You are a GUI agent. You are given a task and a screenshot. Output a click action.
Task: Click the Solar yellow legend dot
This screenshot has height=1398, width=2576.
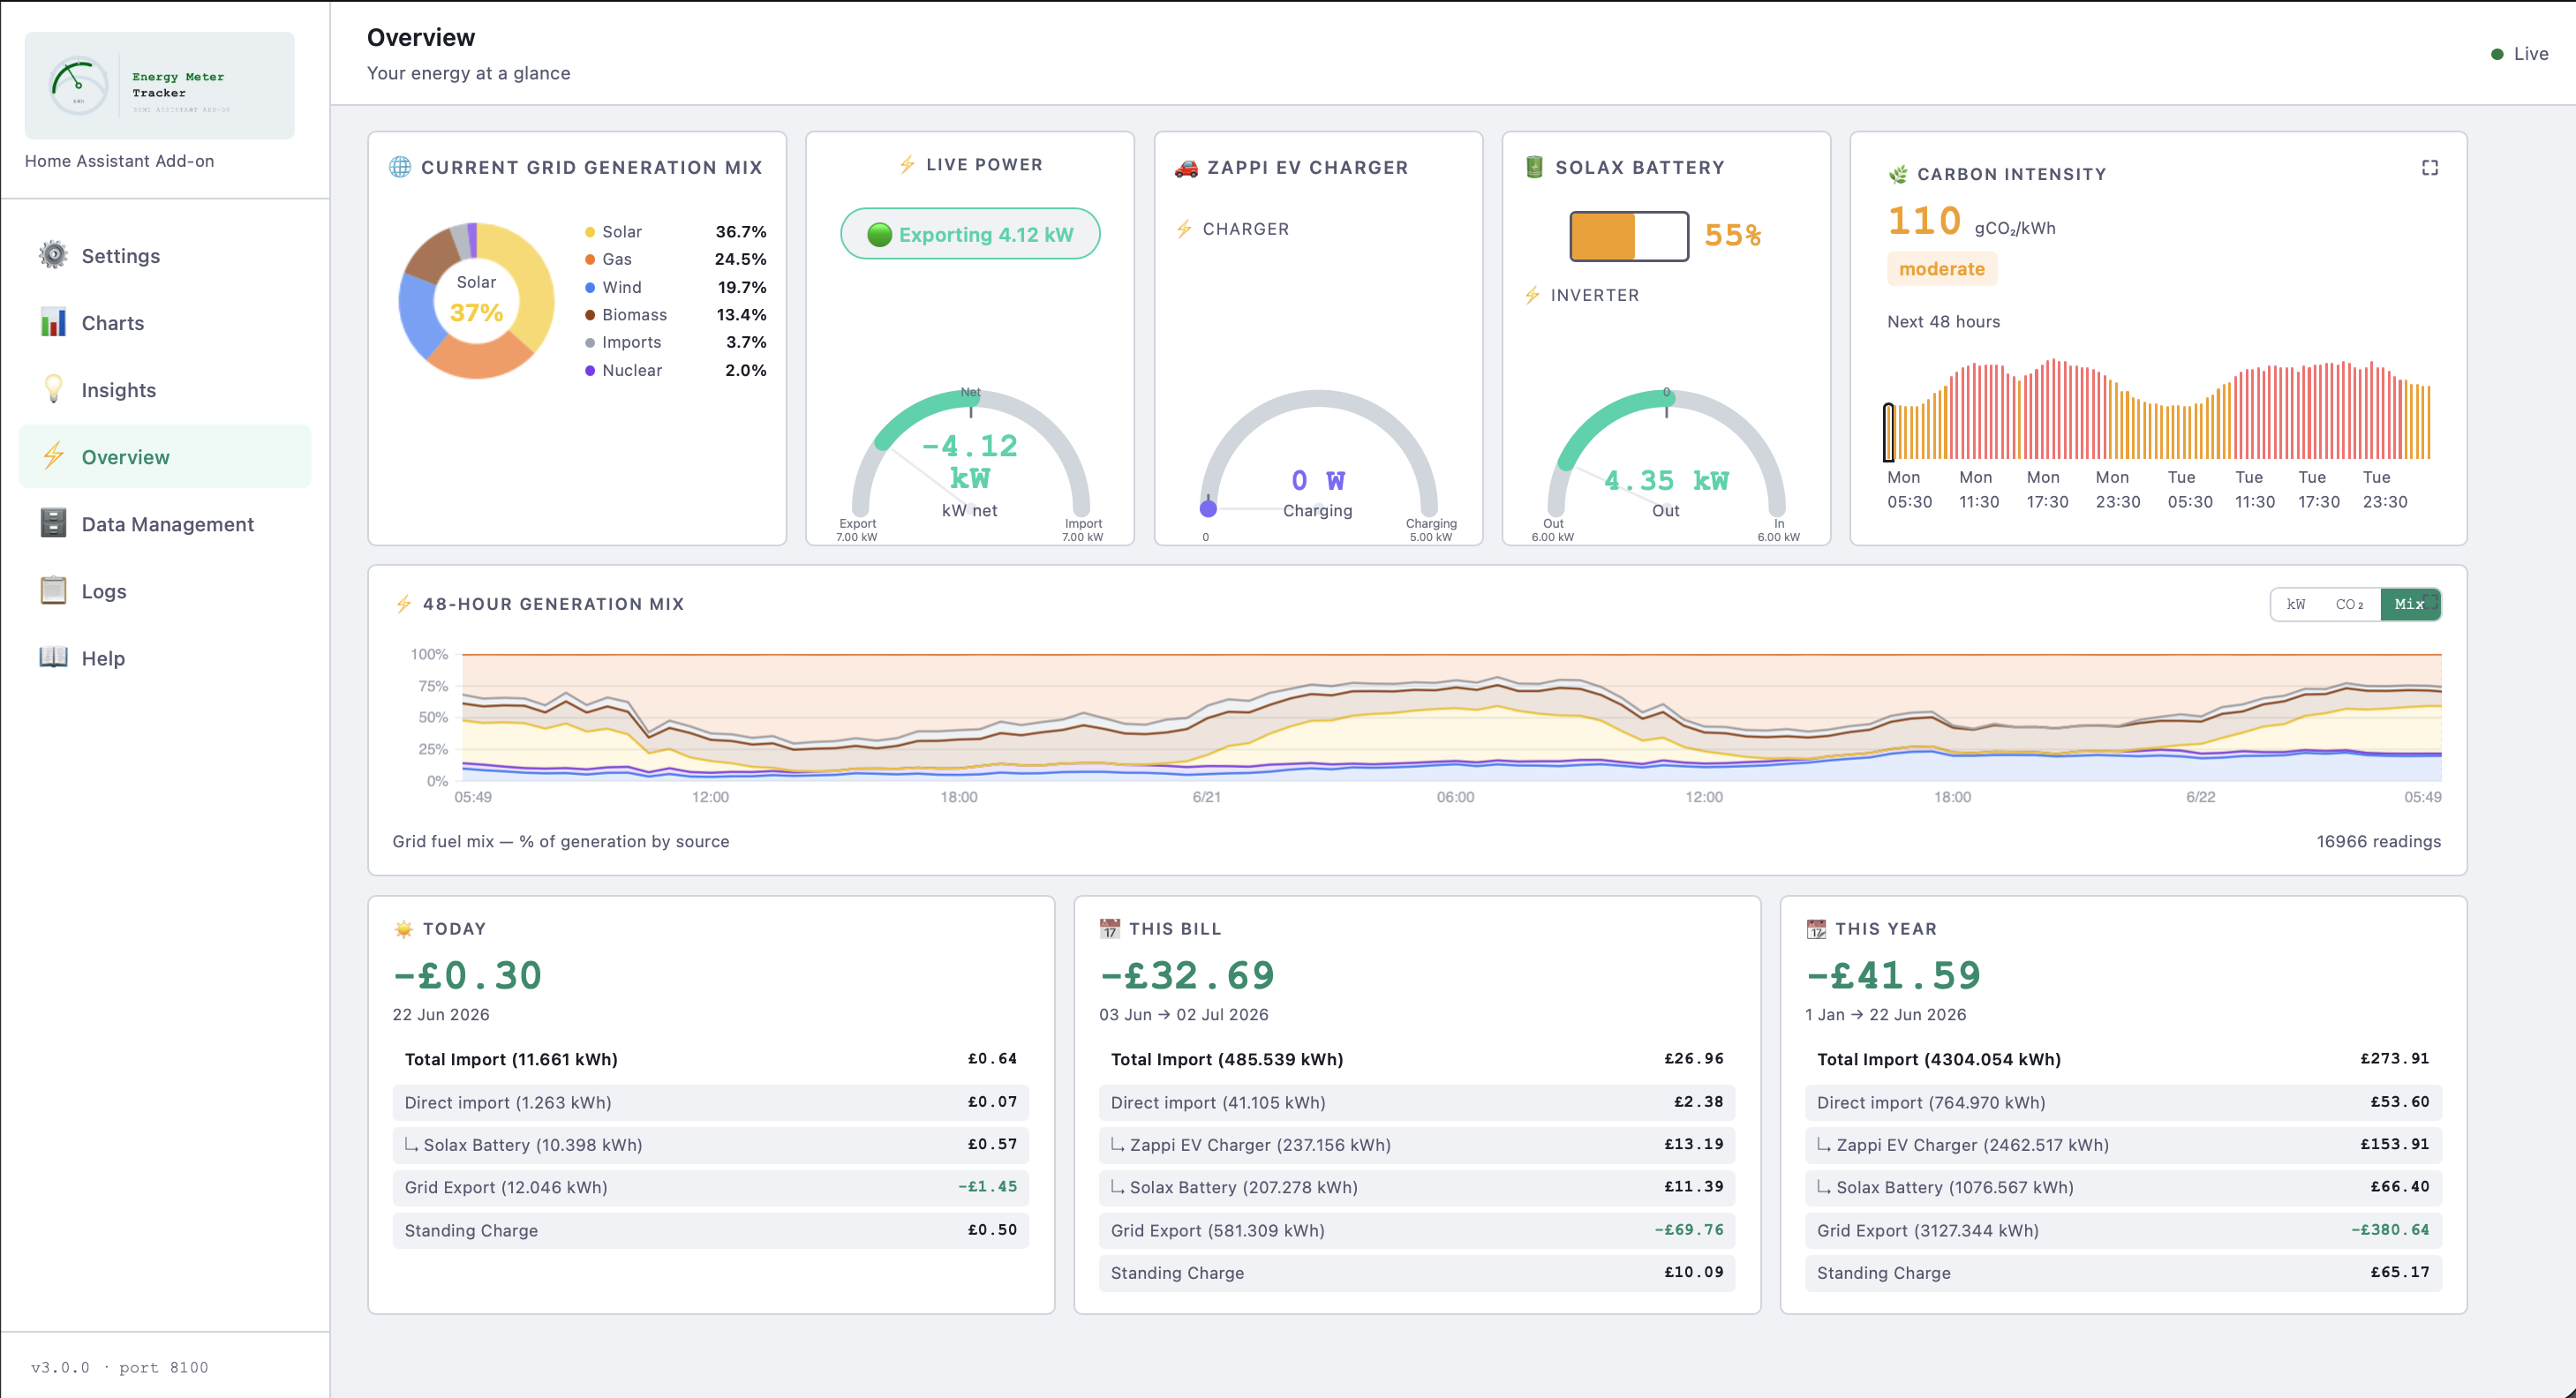(590, 232)
